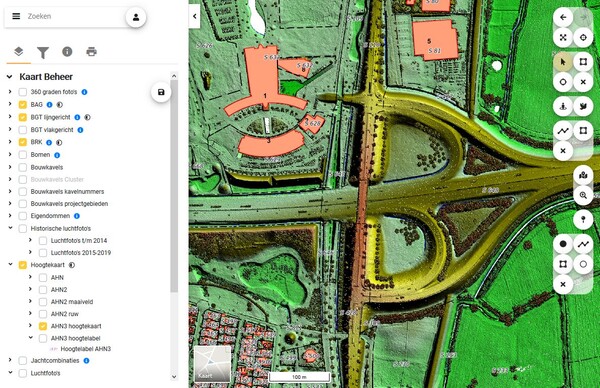The height and width of the screenshot is (388, 600).
Task: Click layer list scrollbar up arrow
Action: 174,76
